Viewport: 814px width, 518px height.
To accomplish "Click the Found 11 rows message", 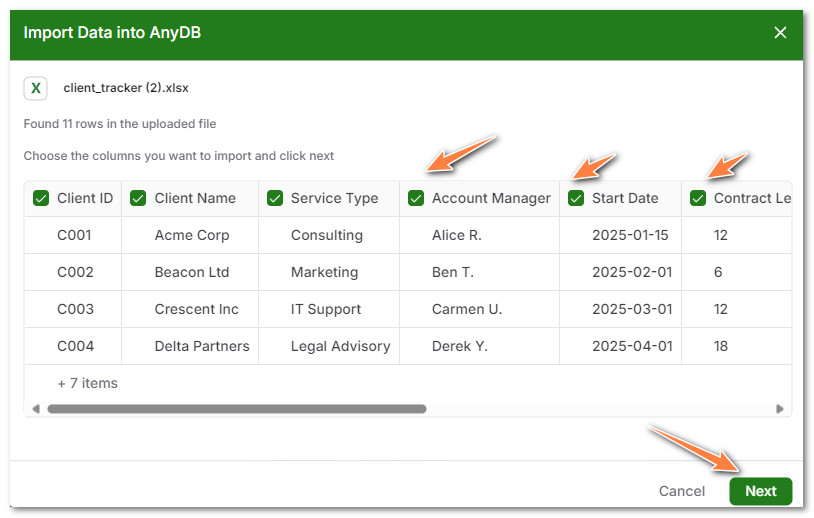I will (x=119, y=124).
